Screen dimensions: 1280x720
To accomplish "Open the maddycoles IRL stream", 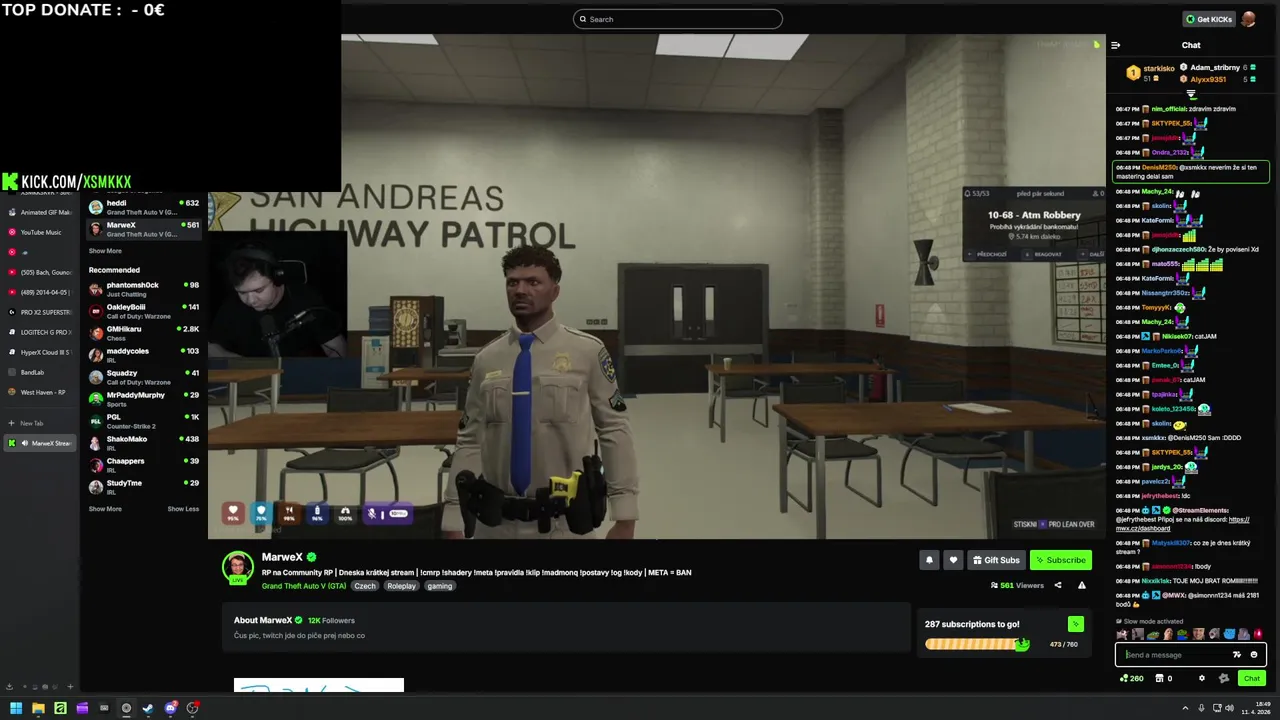I will point(144,355).
